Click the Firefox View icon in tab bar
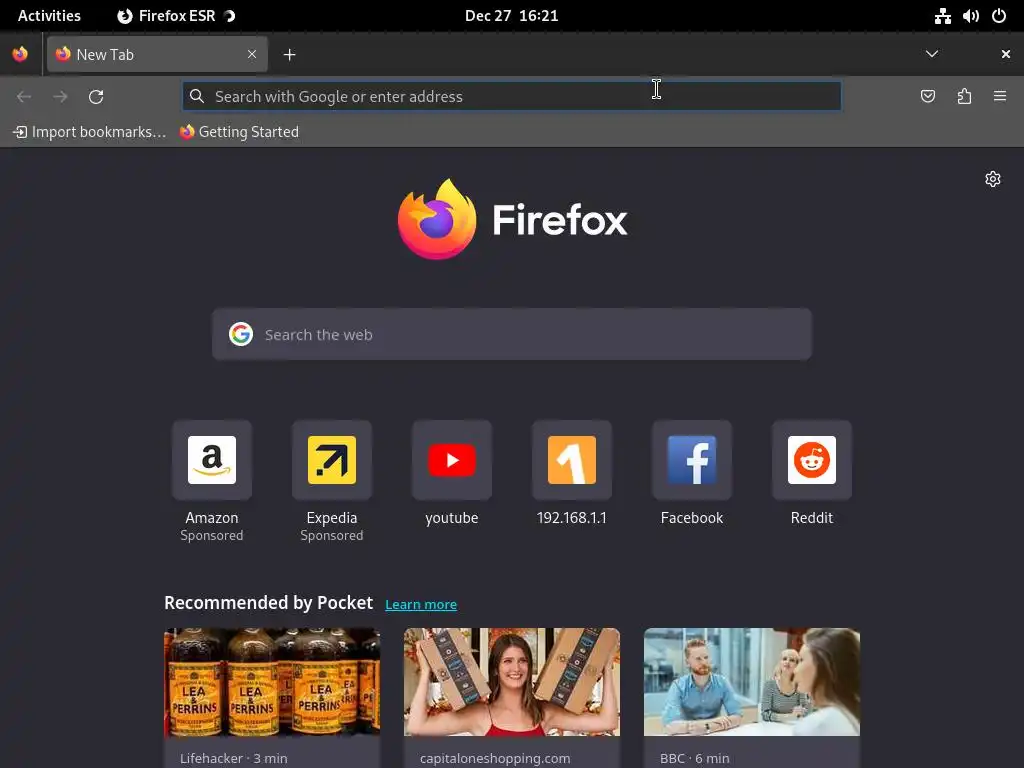This screenshot has height=768, width=1024. tap(20, 54)
